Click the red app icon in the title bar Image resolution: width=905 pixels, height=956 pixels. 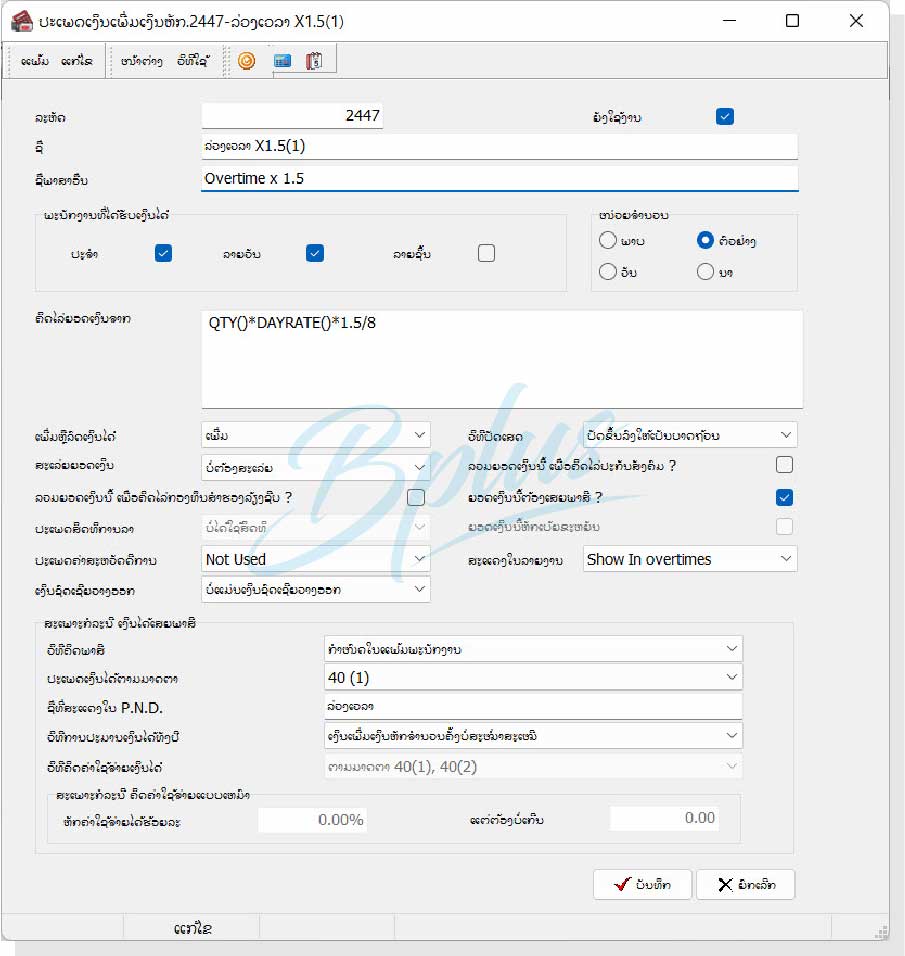point(20,21)
